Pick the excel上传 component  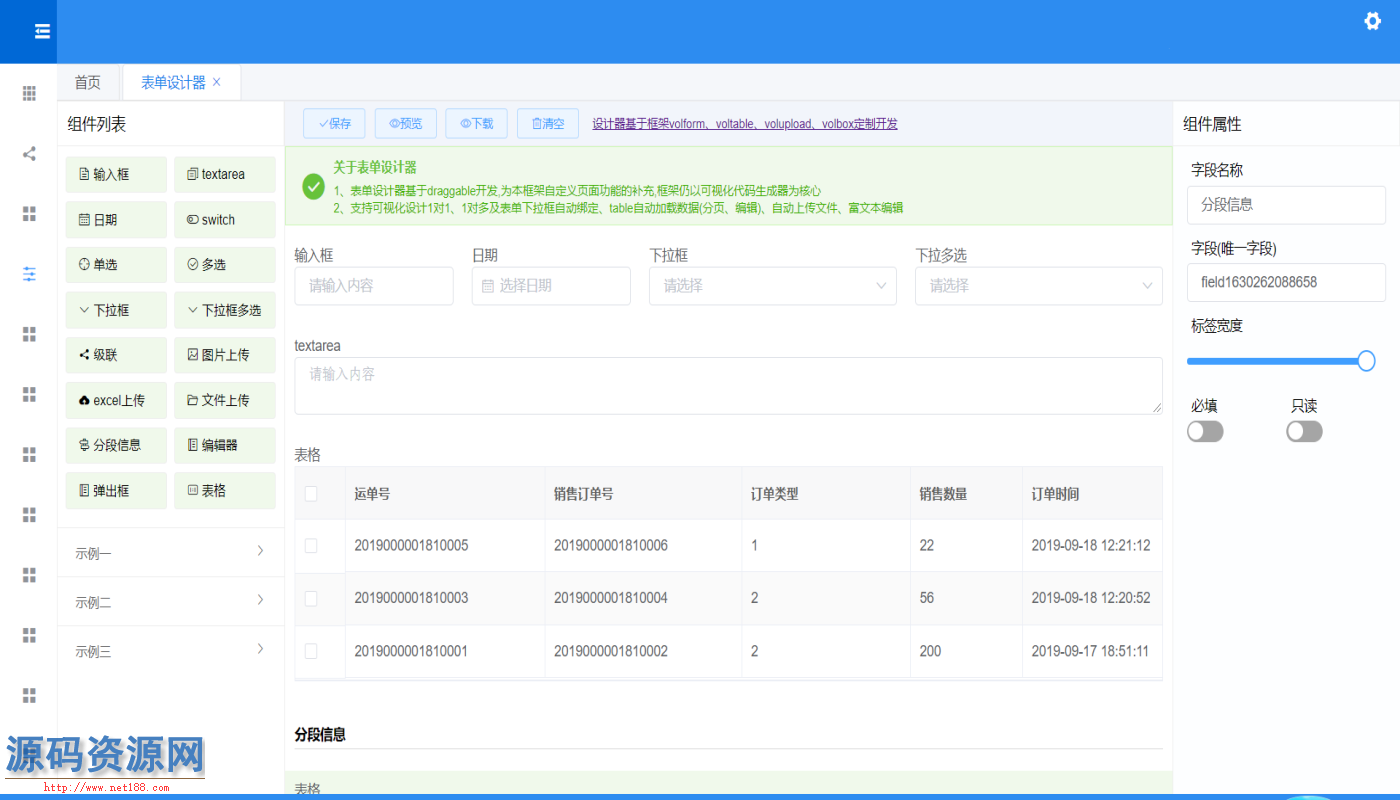click(116, 400)
